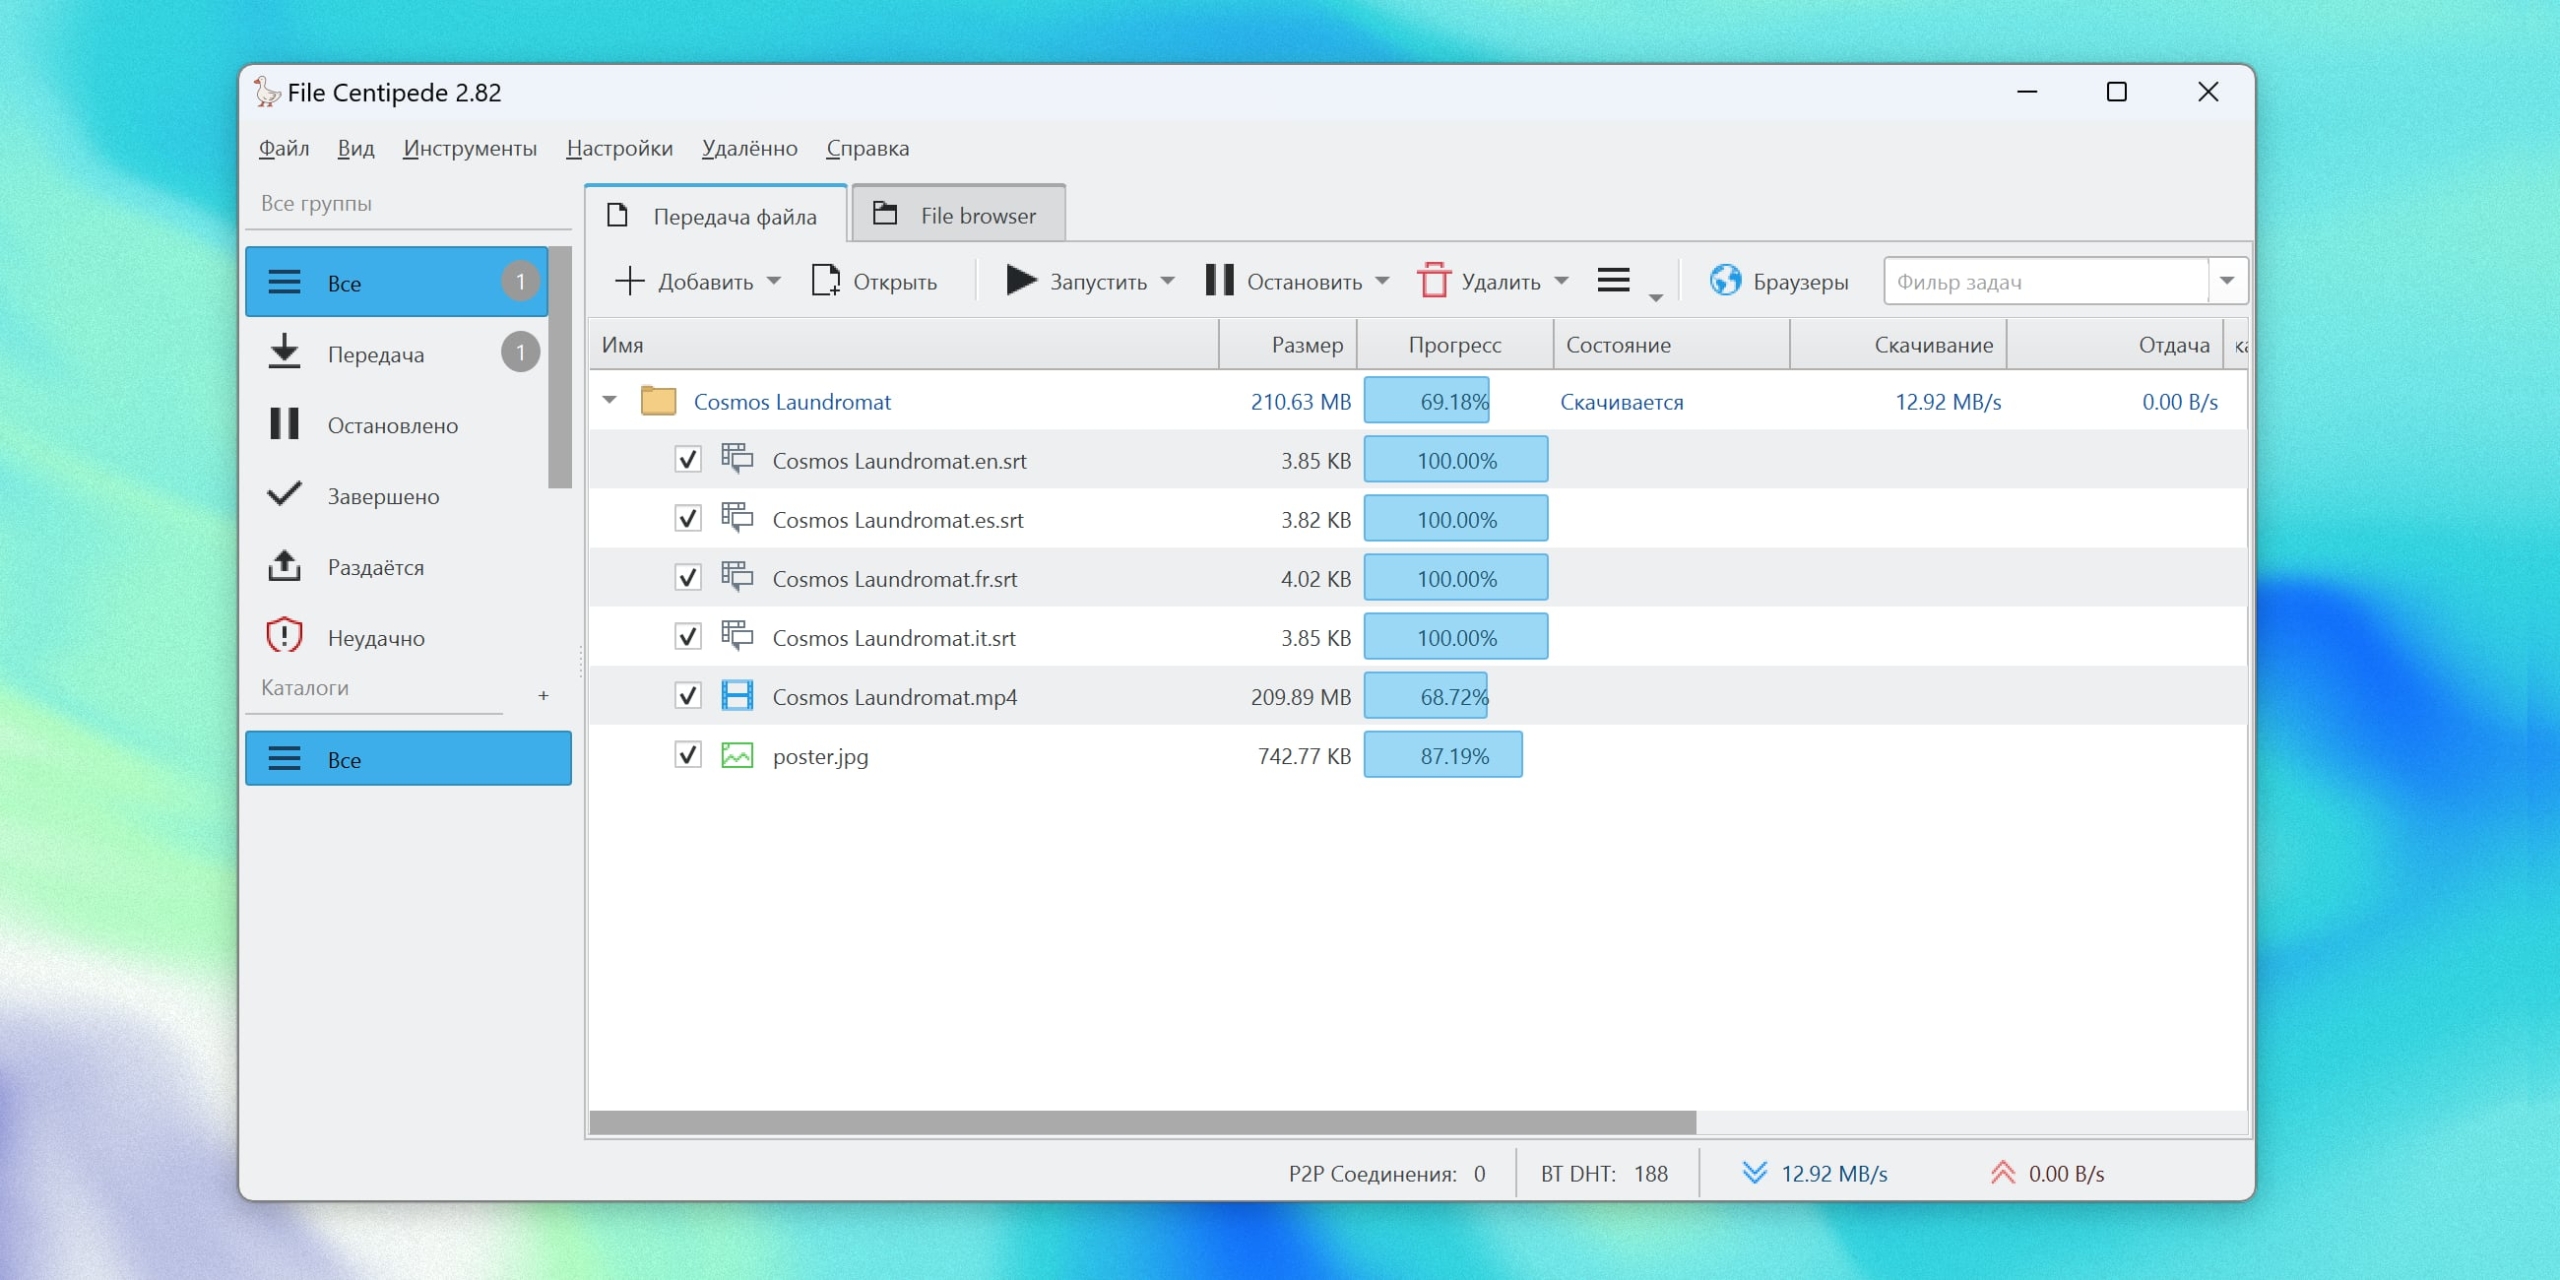The image size is (2560, 1280).
Task: Sort by the Прогресс column header
Action: [x=1455, y=345]
